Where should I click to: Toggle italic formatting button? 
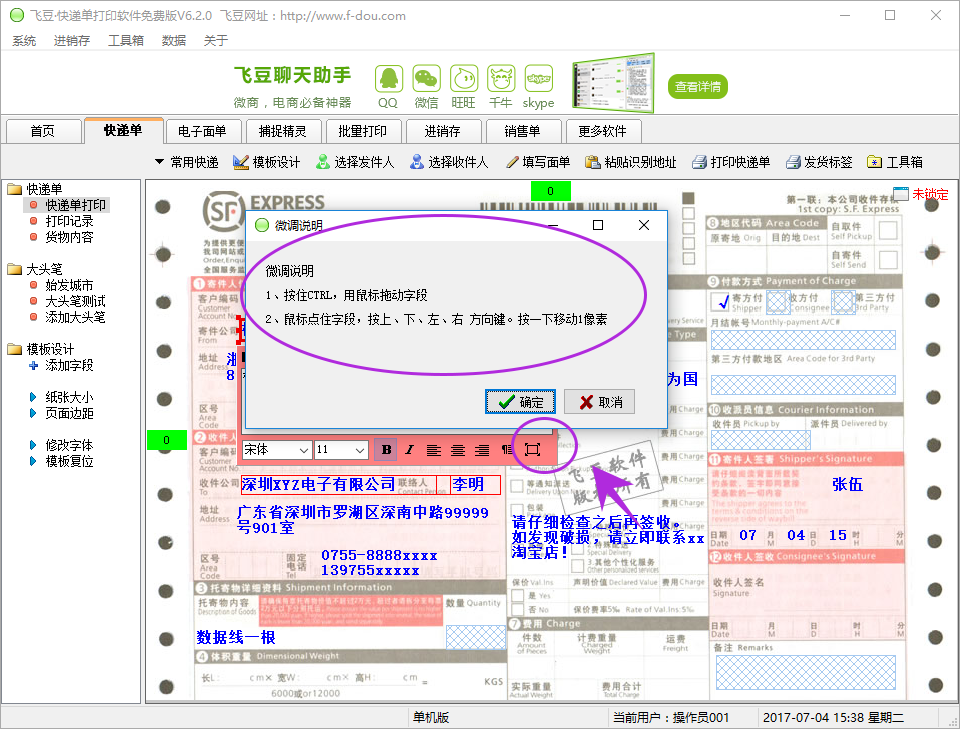point(410,450)
